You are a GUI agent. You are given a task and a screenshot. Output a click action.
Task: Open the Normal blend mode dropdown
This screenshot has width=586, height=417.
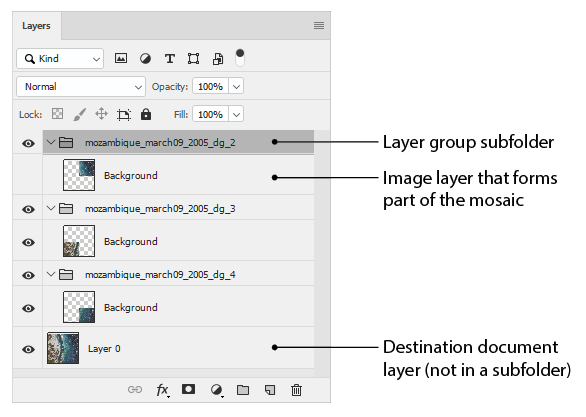(x=81, y=87)
